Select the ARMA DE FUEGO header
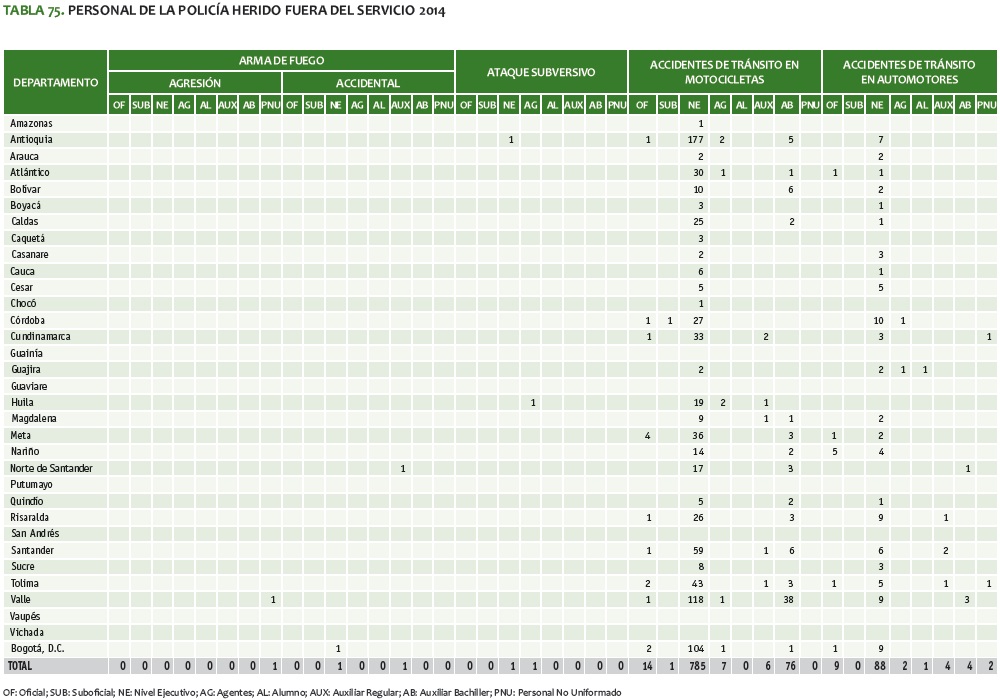This screenshot has height=700, width=1000. tap(281, 61)
